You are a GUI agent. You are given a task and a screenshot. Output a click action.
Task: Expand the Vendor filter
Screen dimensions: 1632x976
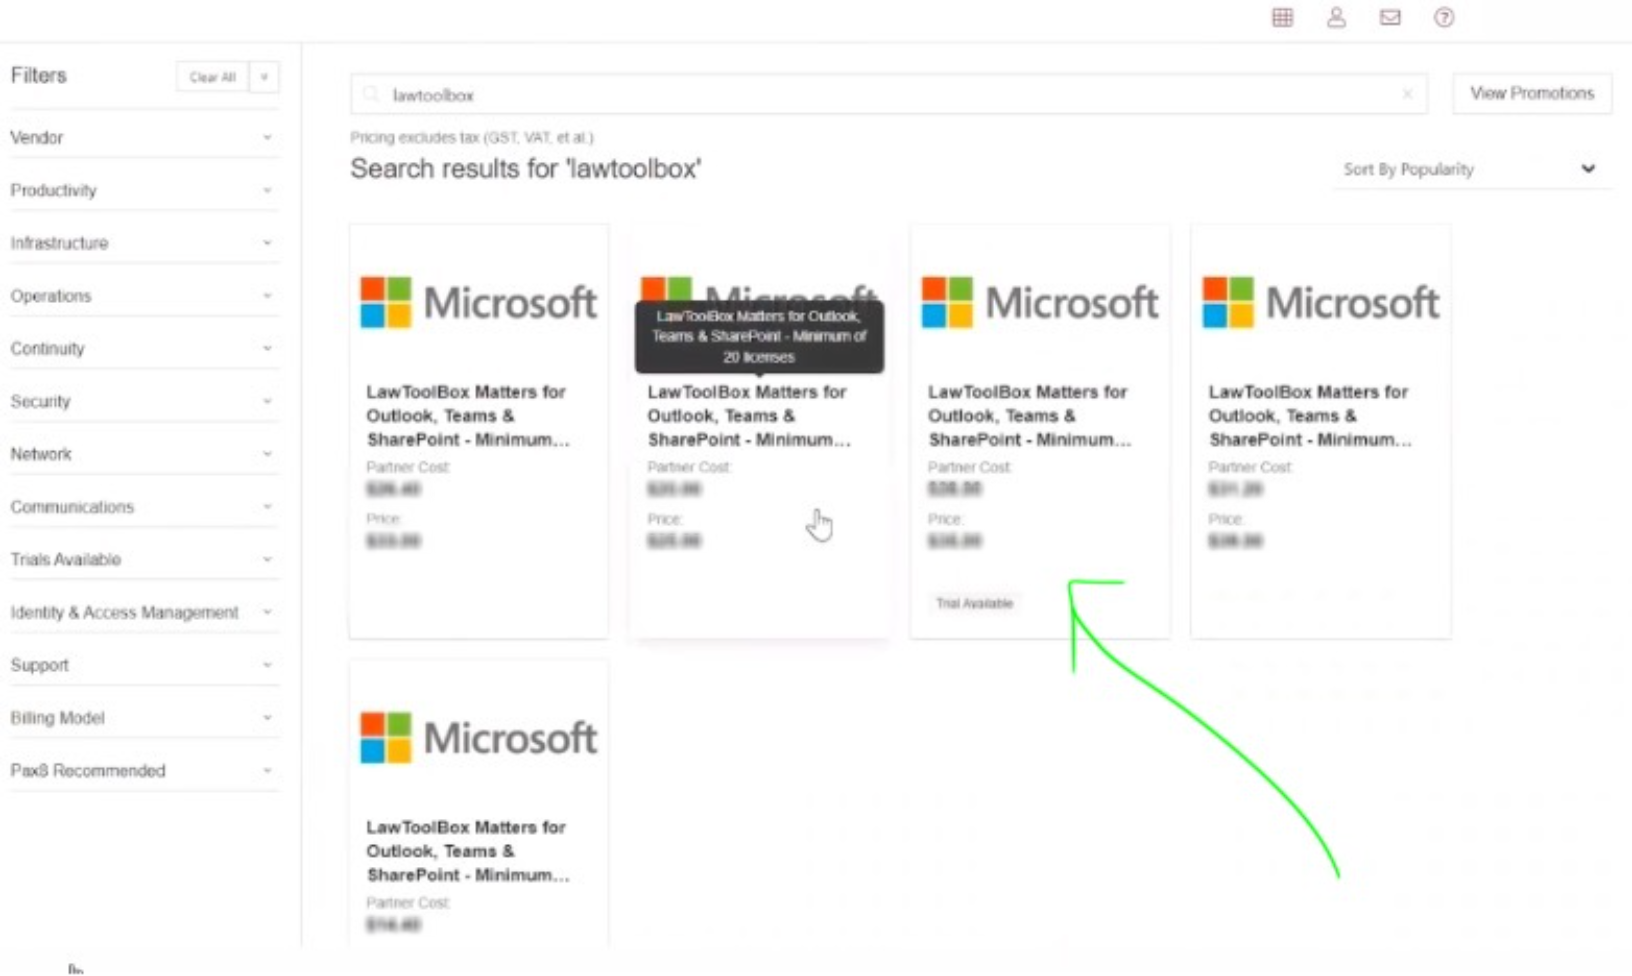coord(144,137)
